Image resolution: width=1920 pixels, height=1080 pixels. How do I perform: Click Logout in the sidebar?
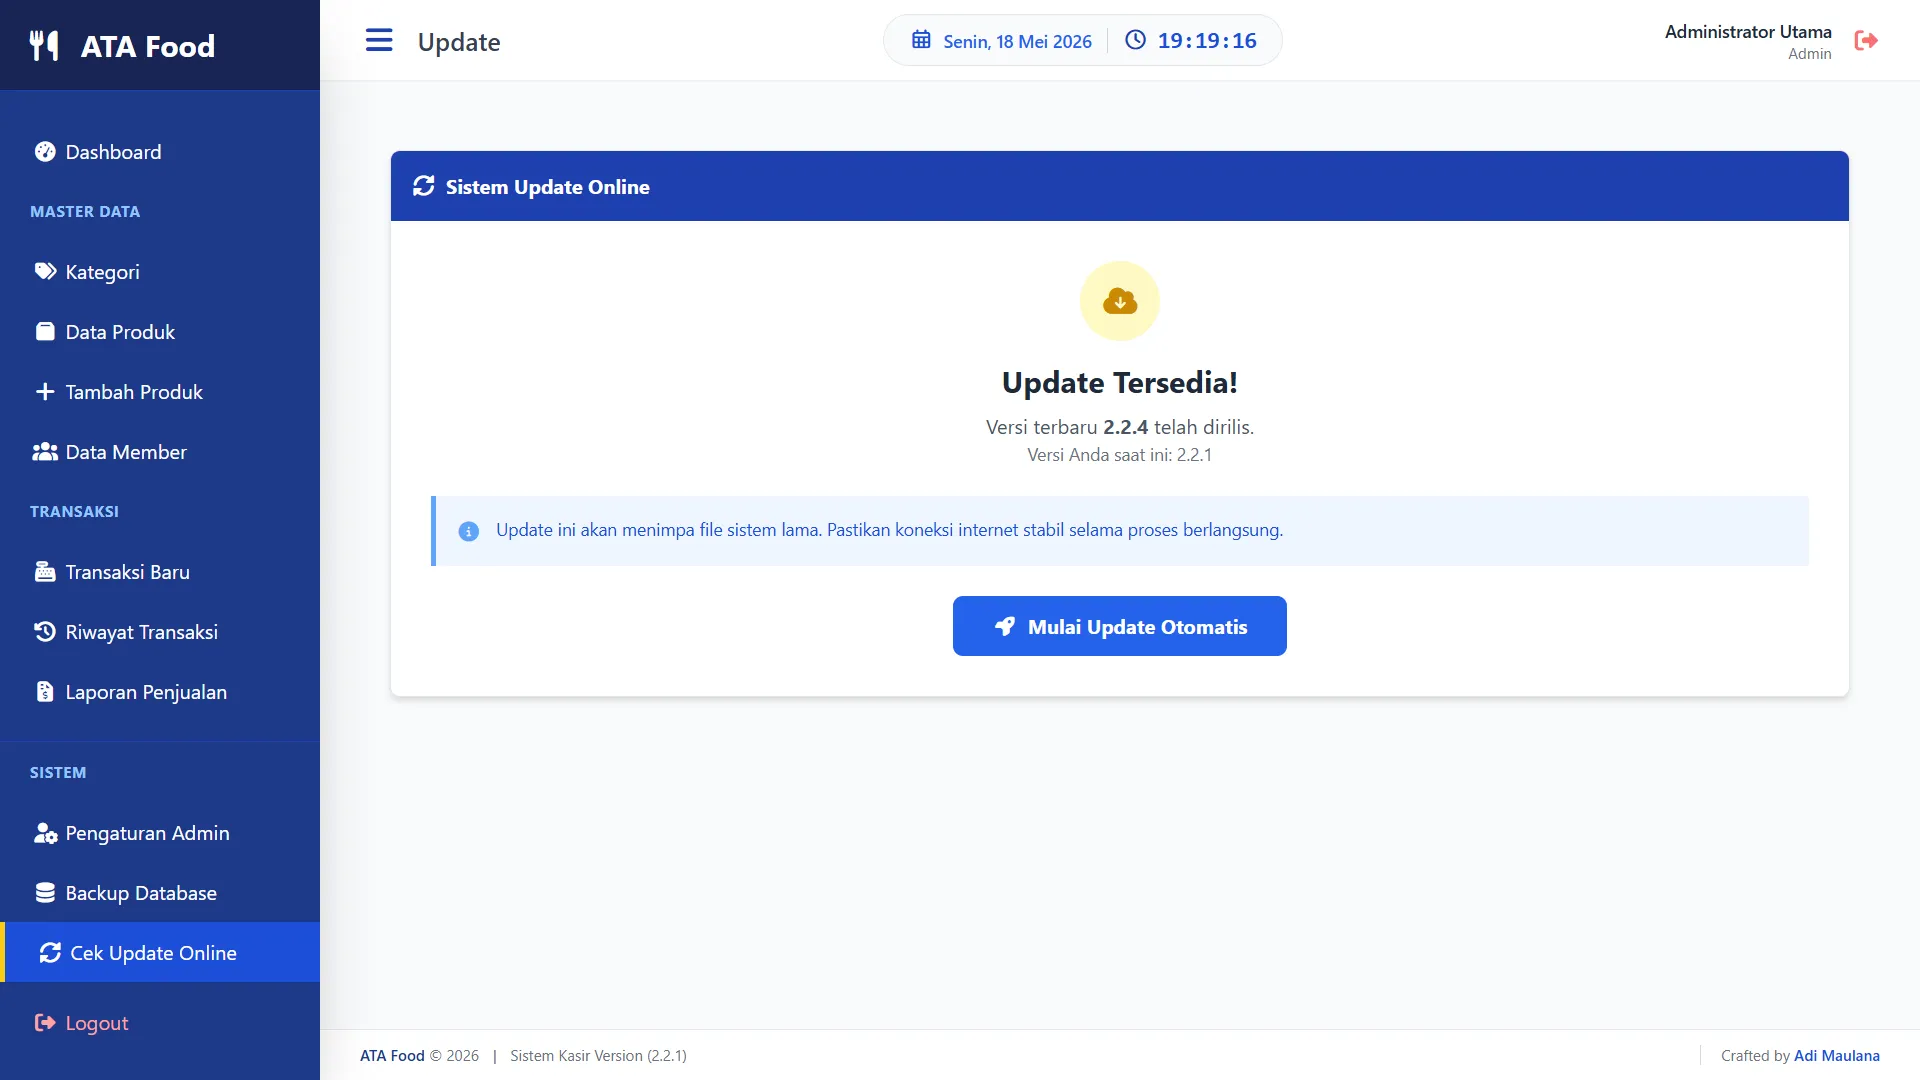pos(160,1023)
